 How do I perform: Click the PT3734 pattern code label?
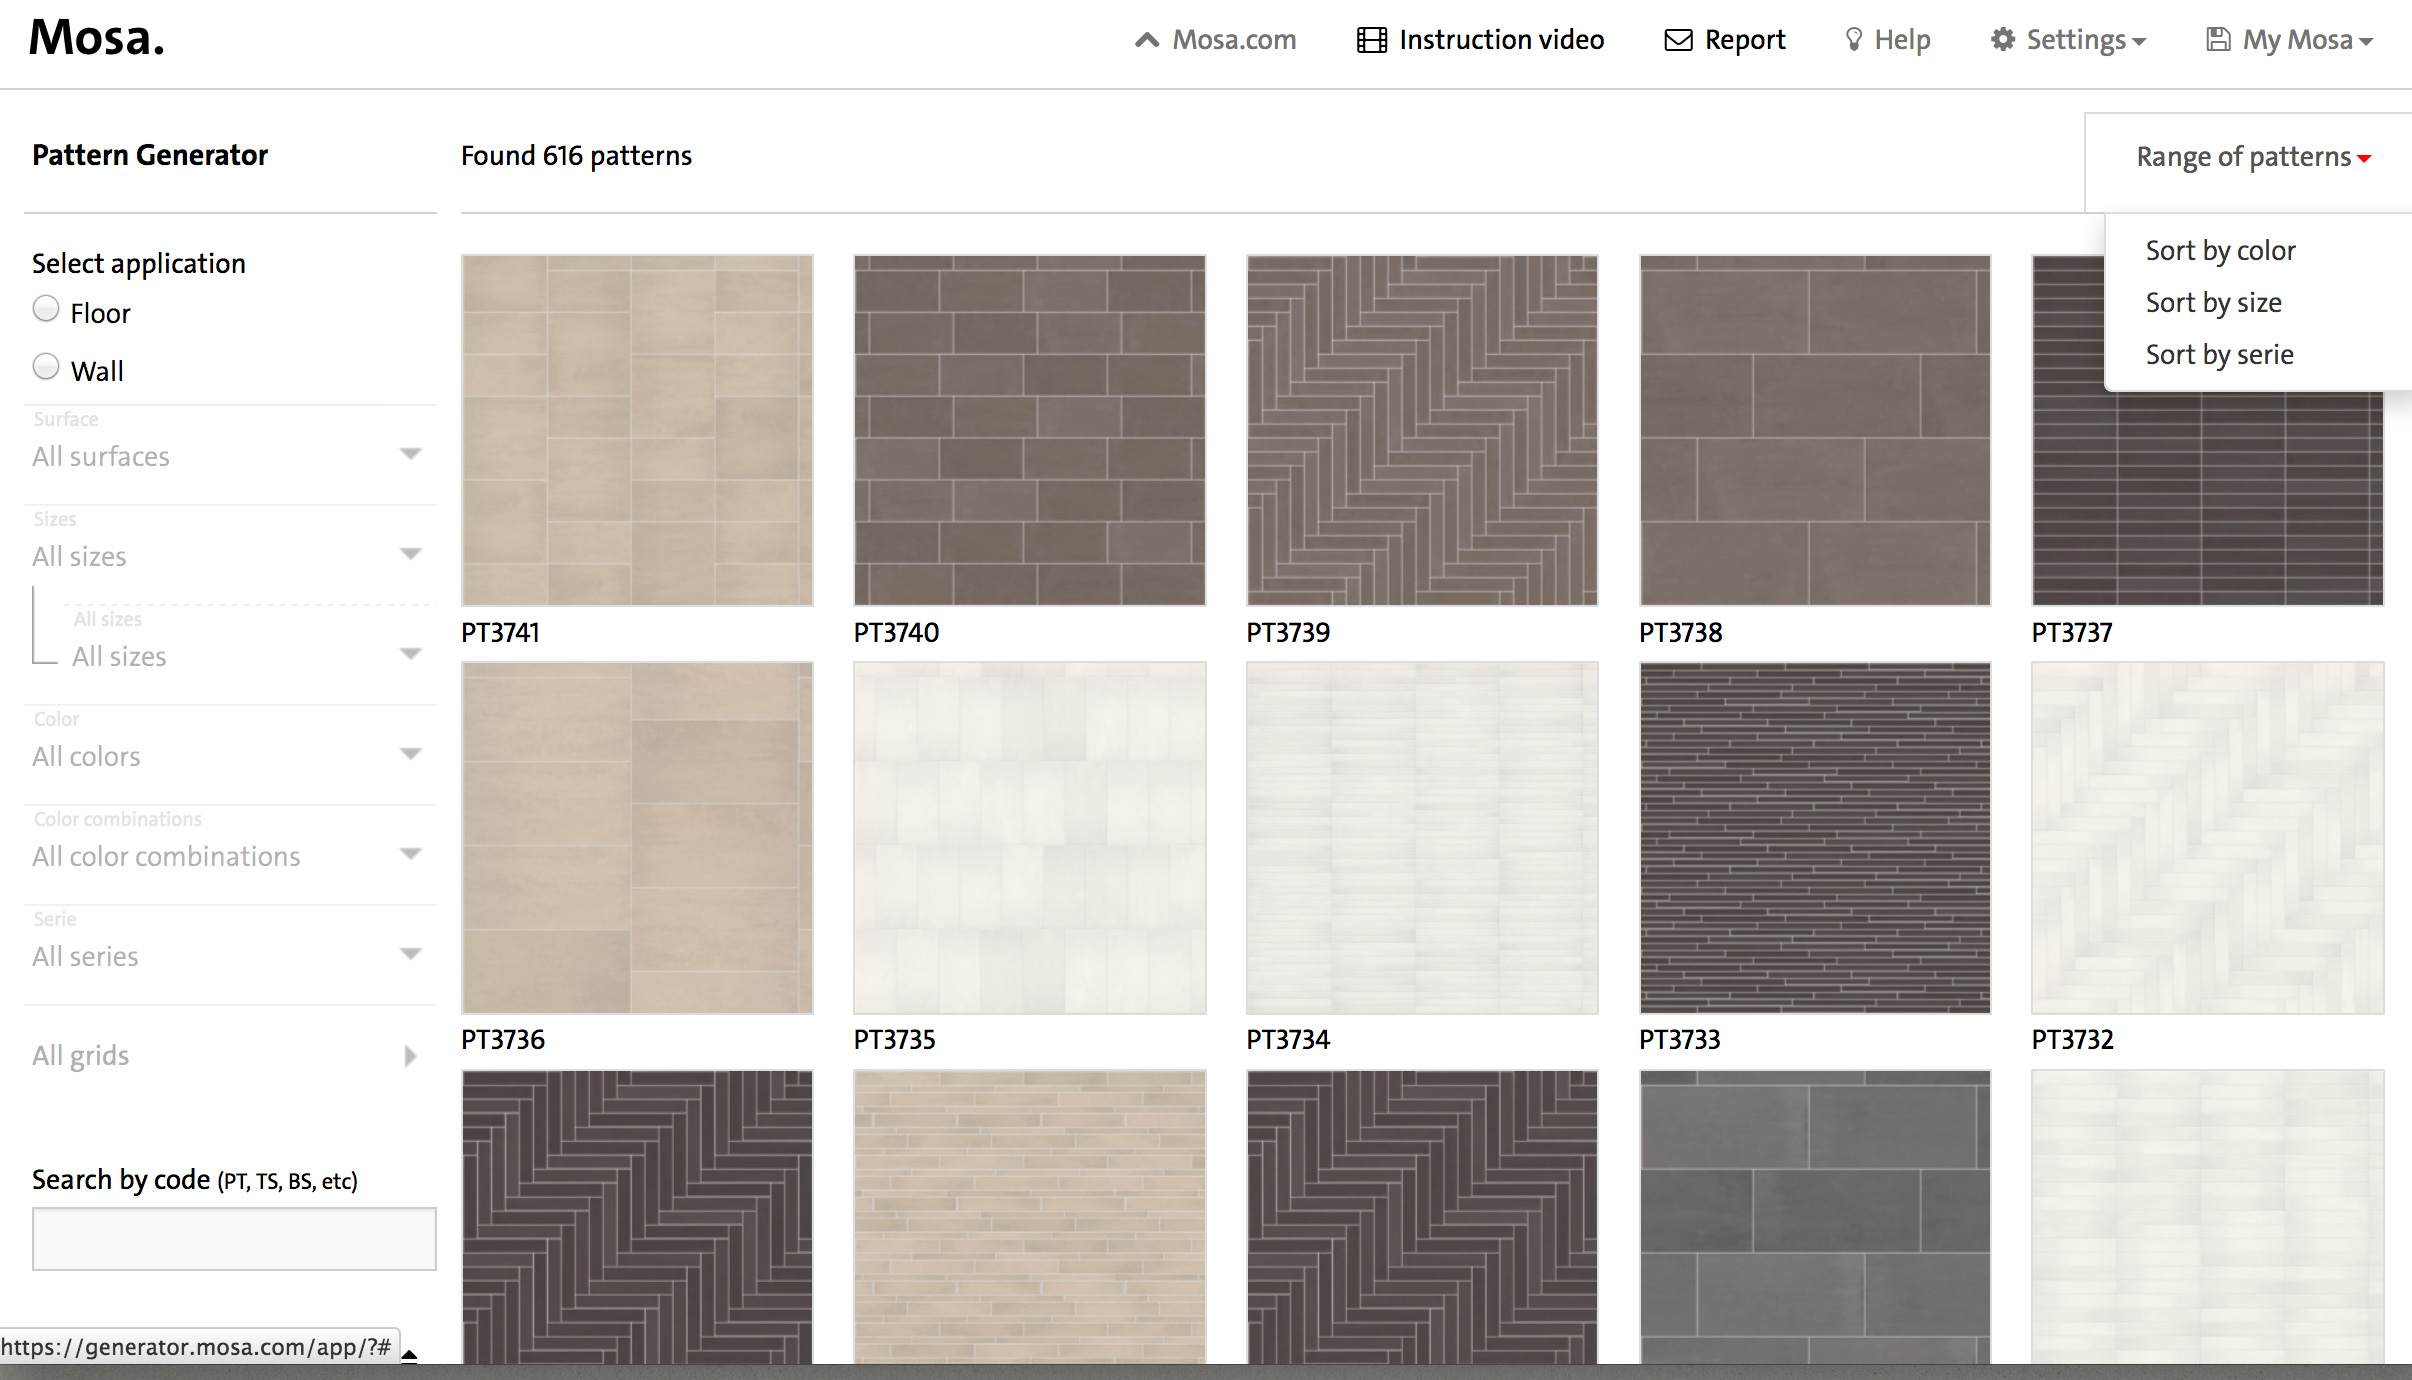click(x=1288, y=1039)
